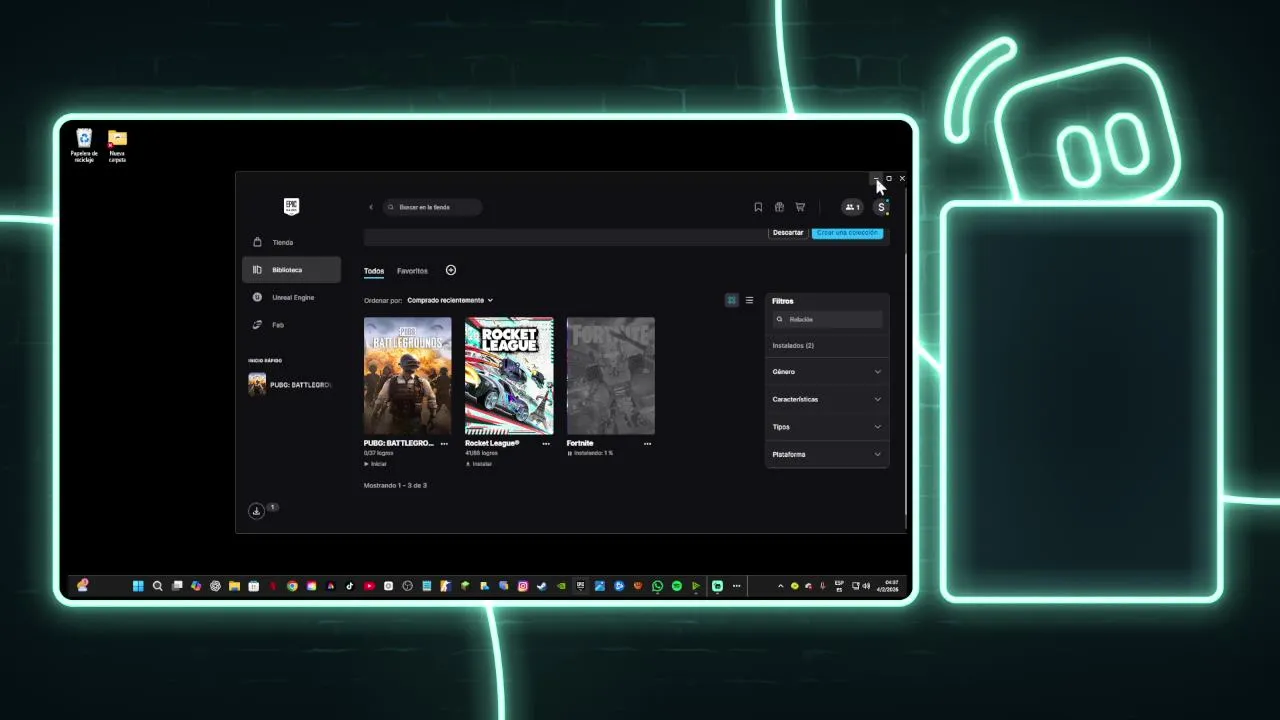
Task: Expand the Género filter
Action: click(x=827, y=372)
